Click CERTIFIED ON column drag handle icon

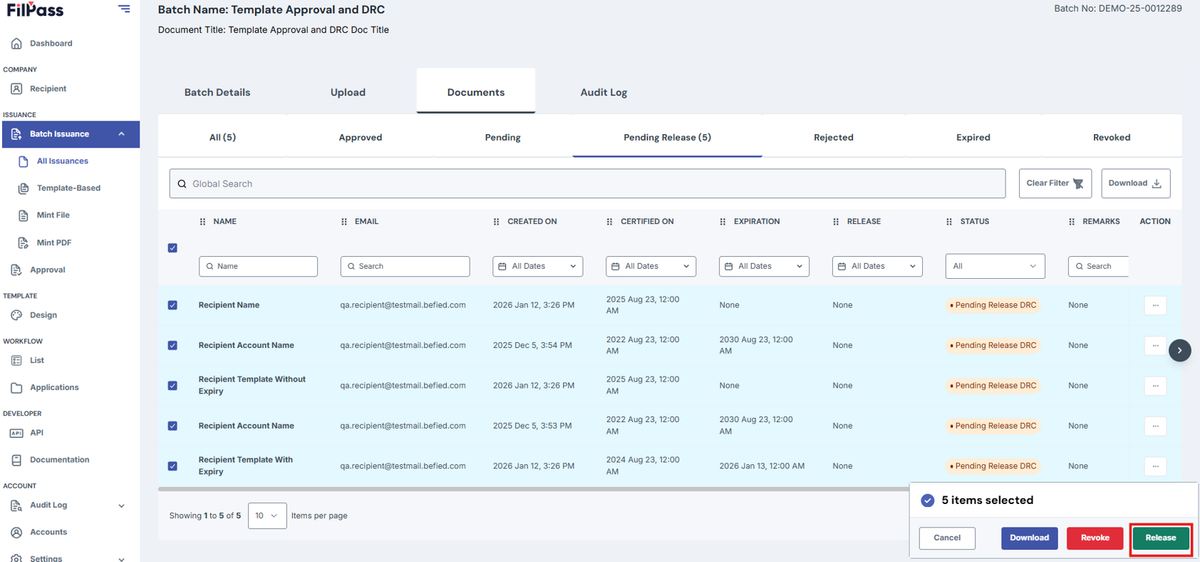pyautogui.click(x=610, y=221)
